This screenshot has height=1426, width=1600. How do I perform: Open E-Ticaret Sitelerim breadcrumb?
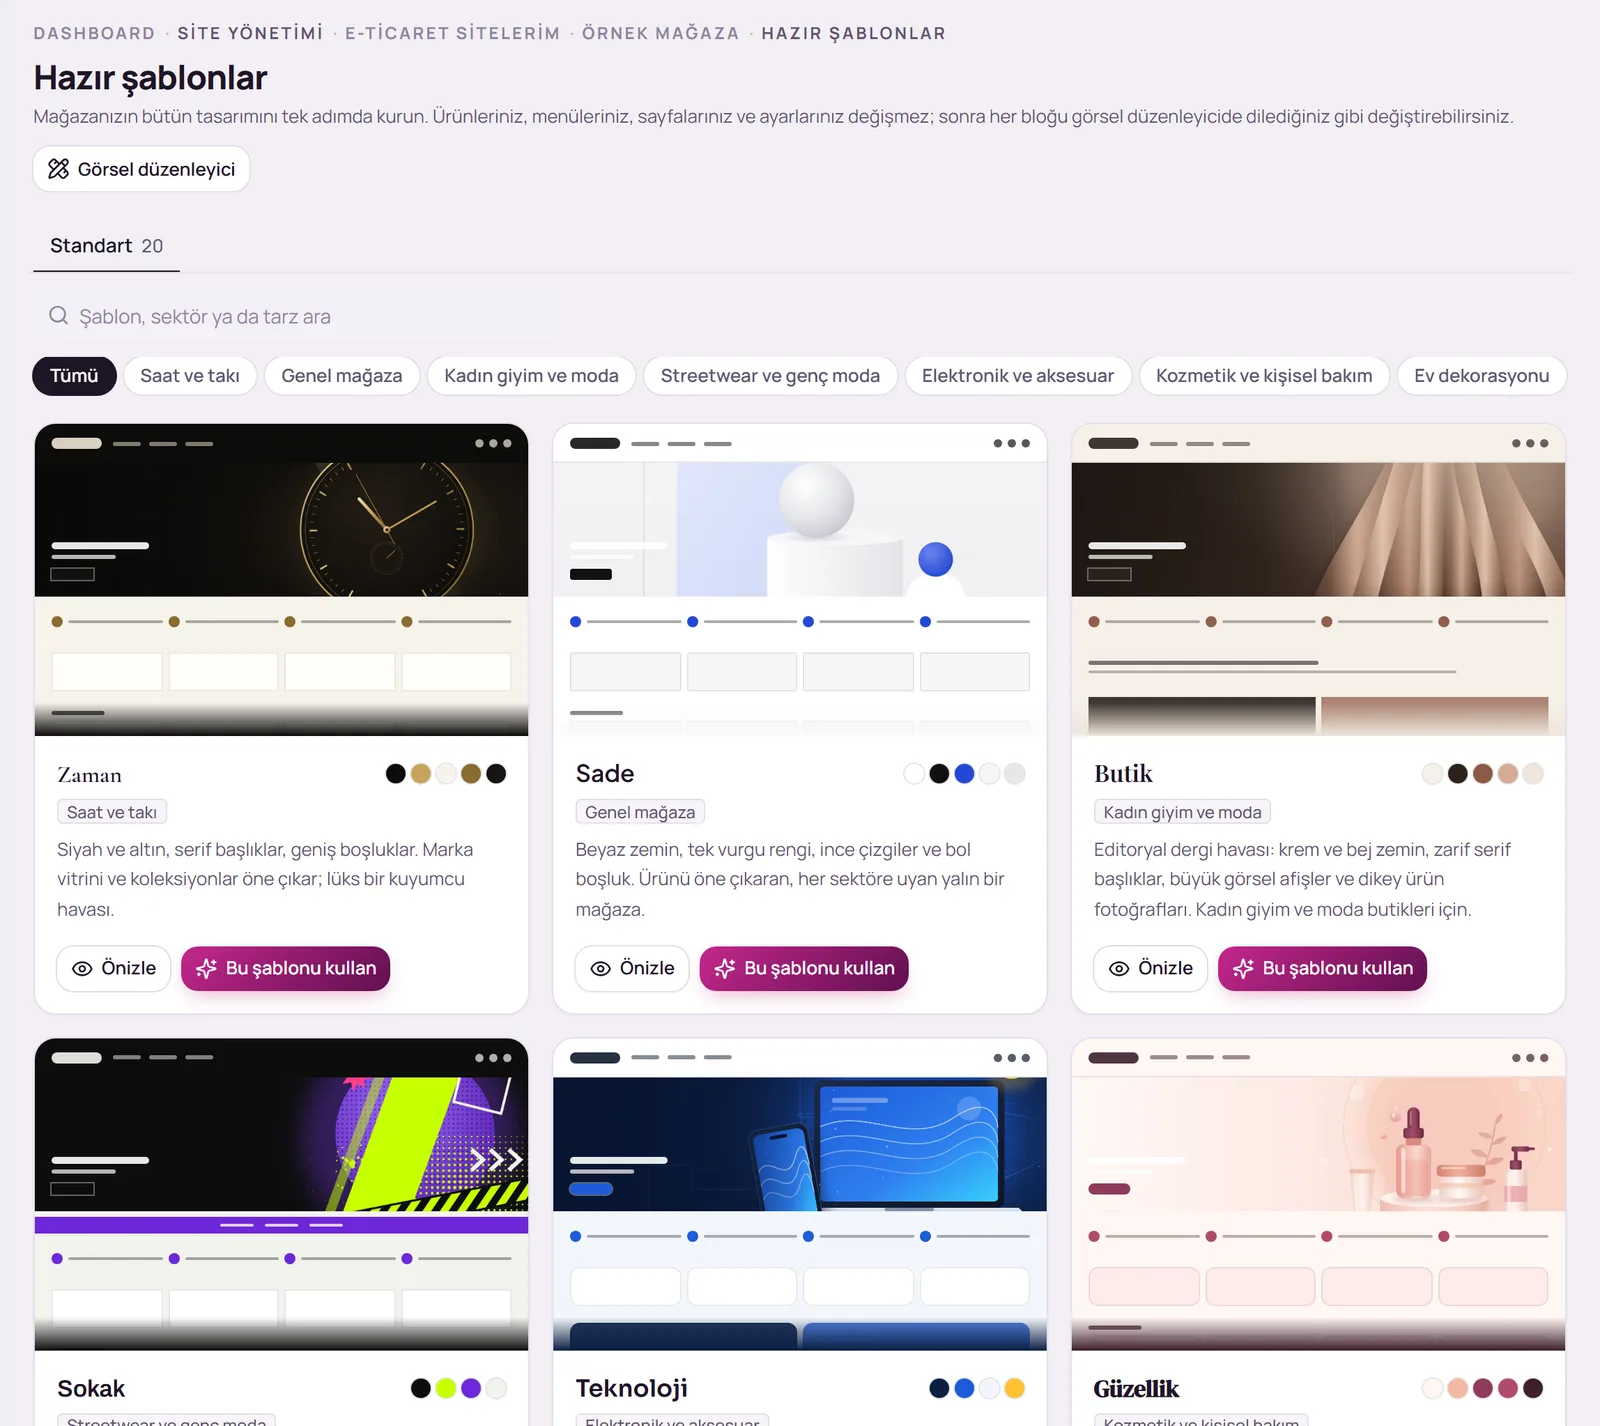click(x=452, y=33)
